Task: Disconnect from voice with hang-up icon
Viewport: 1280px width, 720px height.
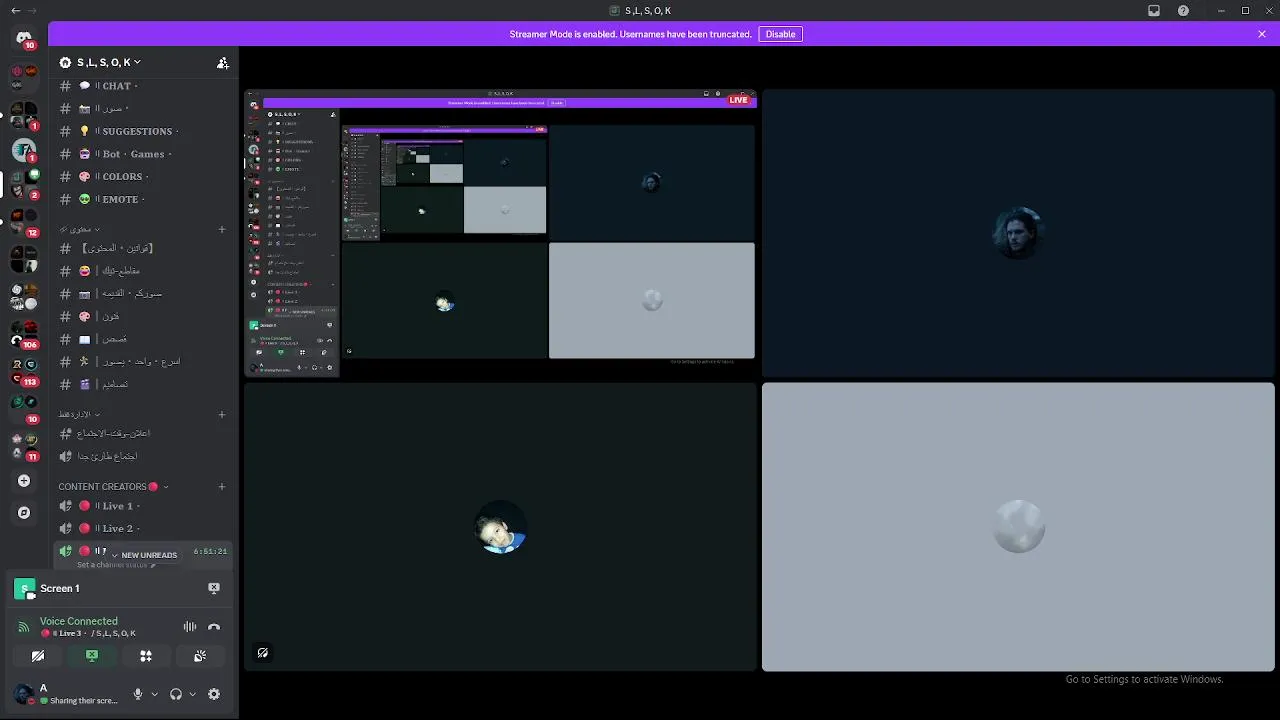Action: tap(213, 627)
